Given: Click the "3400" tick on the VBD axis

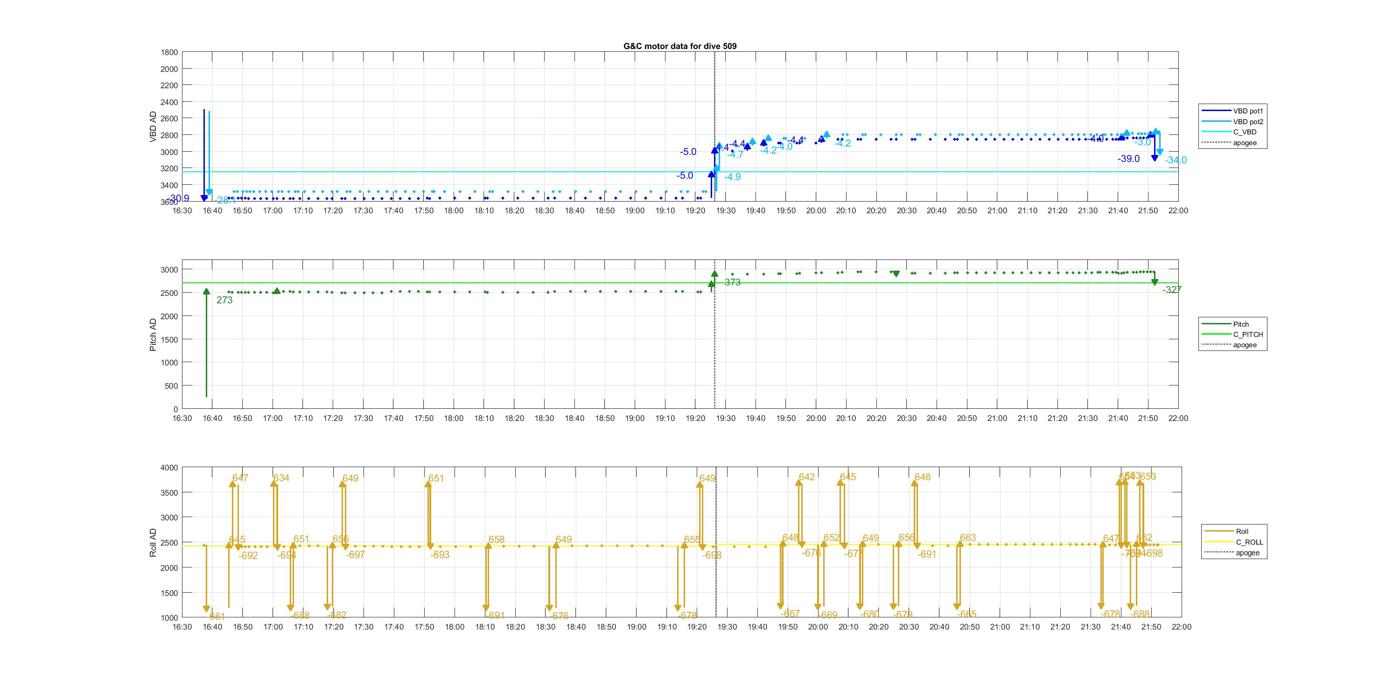Looking at the screenshot, I should click(170, 185).
